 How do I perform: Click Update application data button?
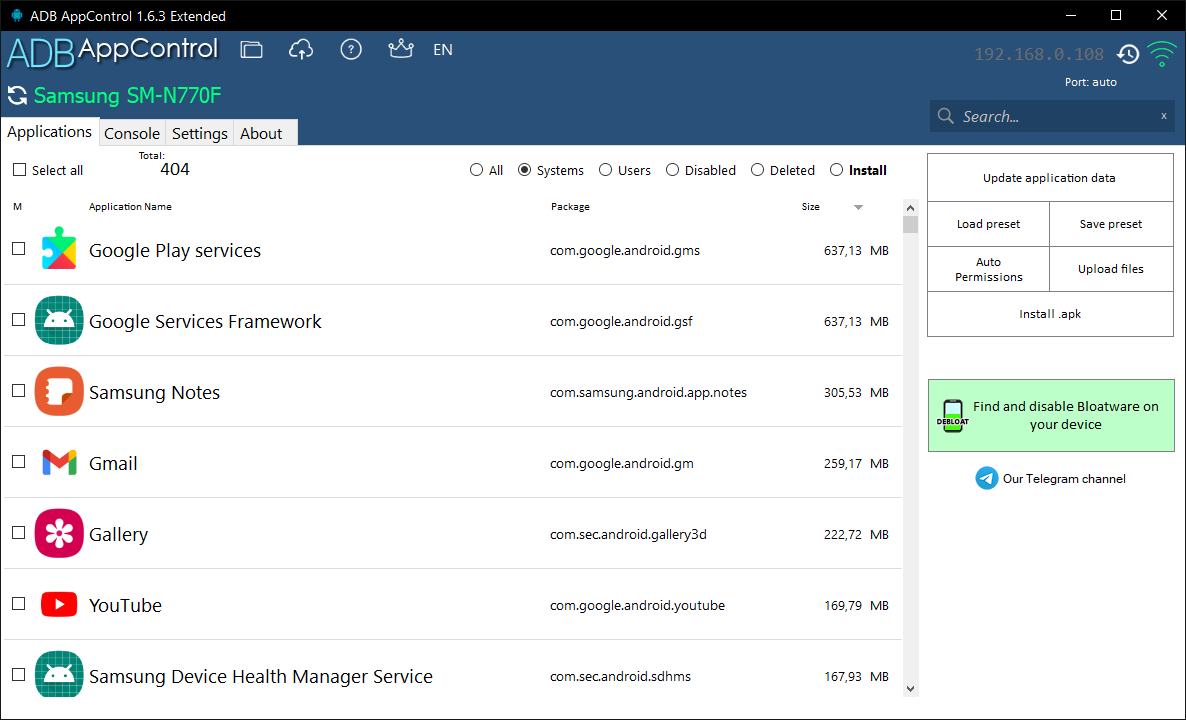[x=1050, y=178]
